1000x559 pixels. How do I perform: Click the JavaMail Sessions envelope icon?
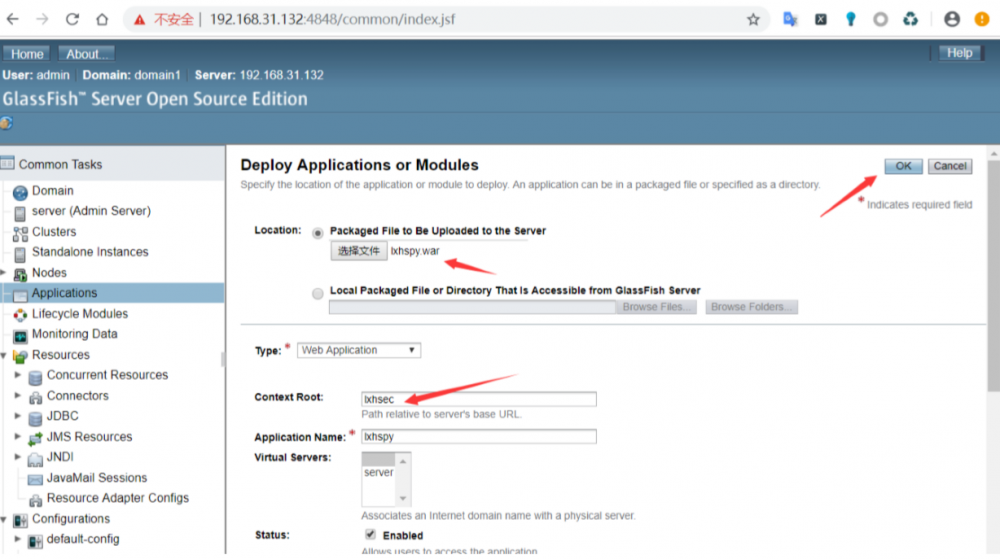point(35,479)
